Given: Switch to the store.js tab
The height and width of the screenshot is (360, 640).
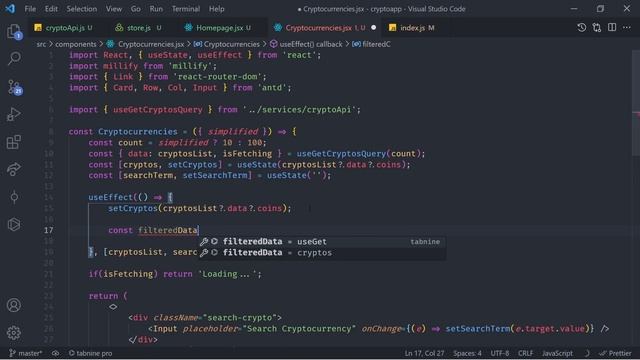Looking at the screenshot, I should (138, 28).
